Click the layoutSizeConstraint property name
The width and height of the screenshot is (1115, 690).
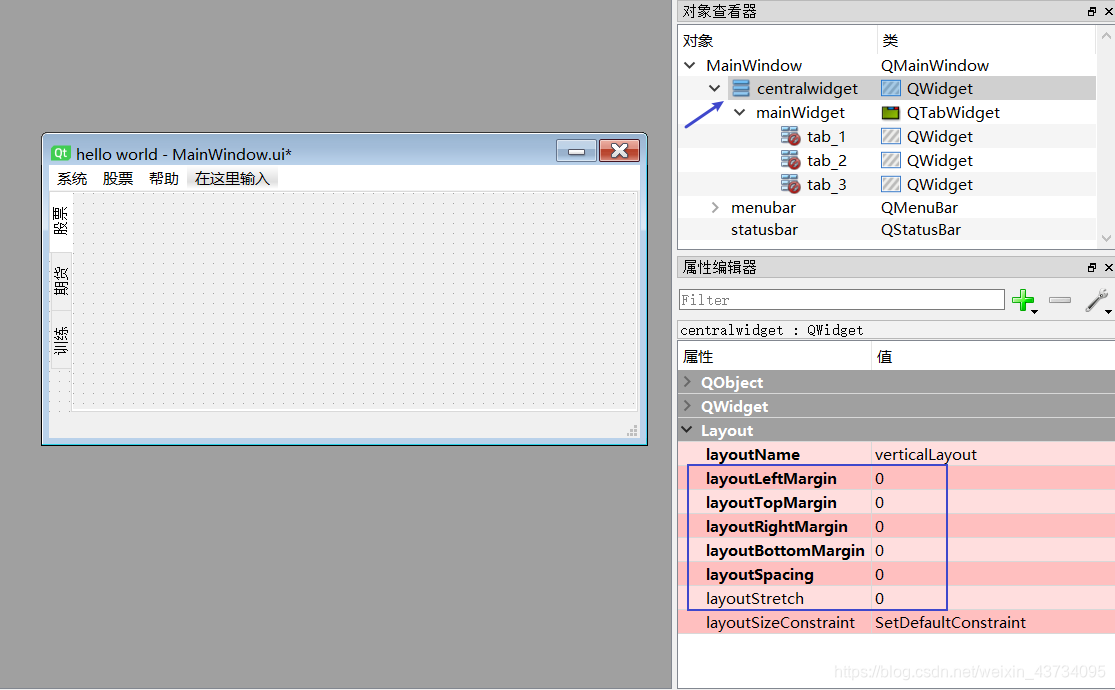point(780,622)
